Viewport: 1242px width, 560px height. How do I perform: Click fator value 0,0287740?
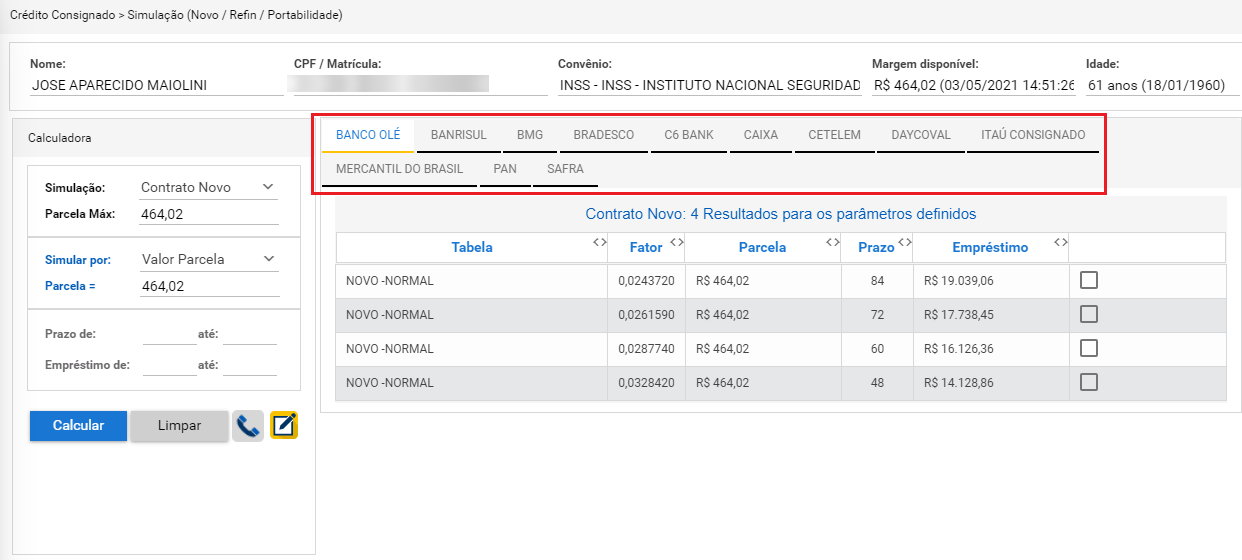point(646,349)
